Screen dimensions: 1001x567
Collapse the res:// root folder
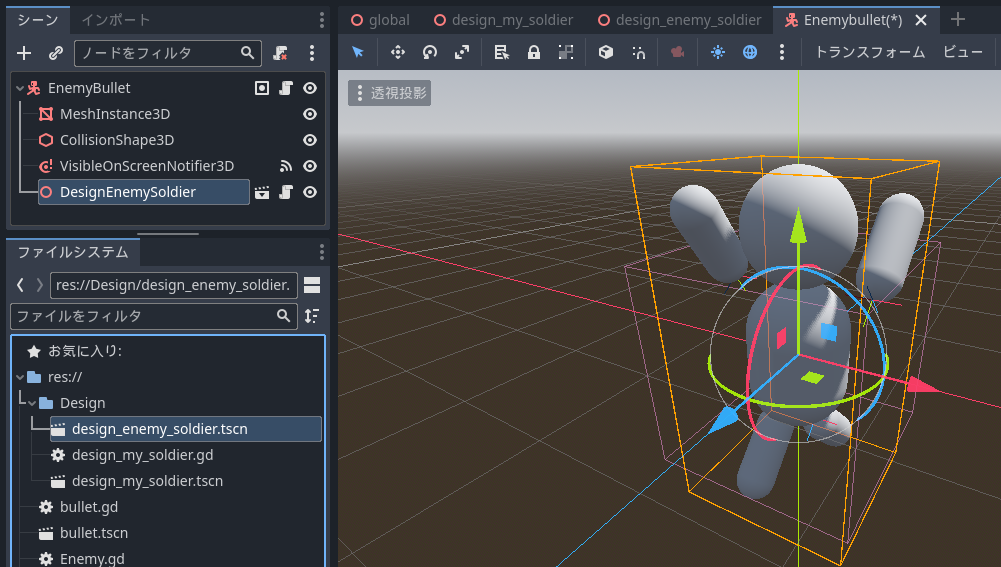pos(20,377)
